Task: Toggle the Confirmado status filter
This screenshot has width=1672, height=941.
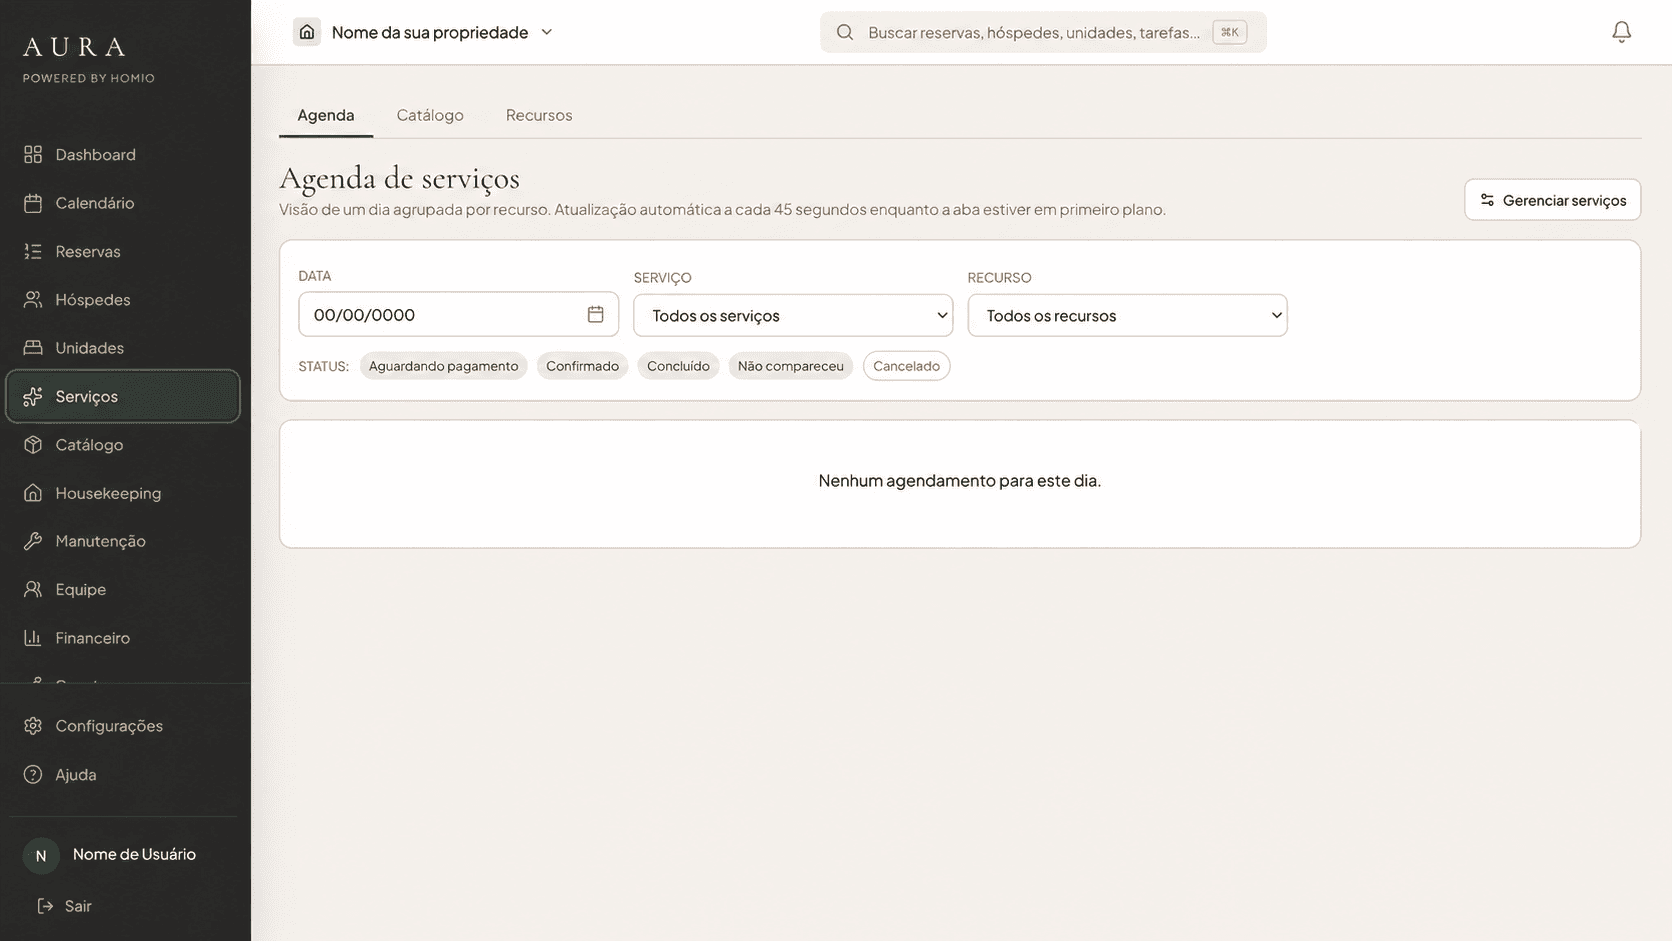Action: click(x=582, y=366)
